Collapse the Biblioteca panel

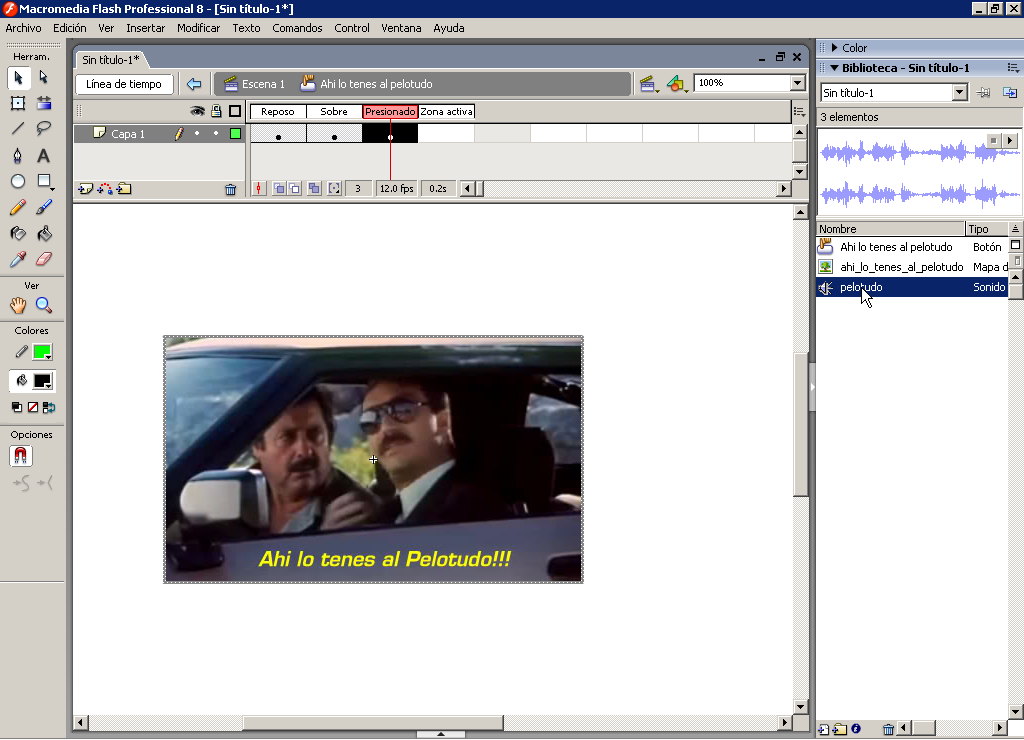[835, 68]
